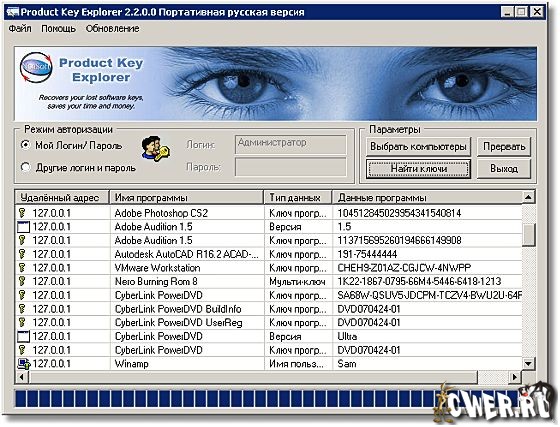Open the Файл menu
The width and height of the screenshot is (560, 427).
20,29
